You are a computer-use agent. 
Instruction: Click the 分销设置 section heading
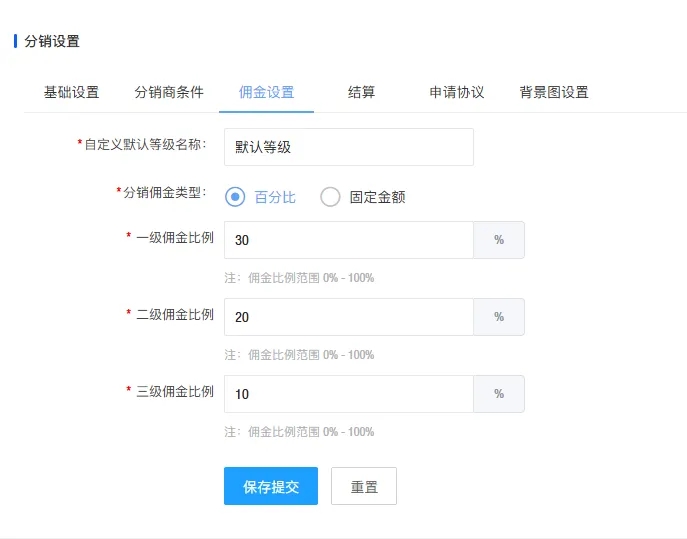[x=51, y=41]
